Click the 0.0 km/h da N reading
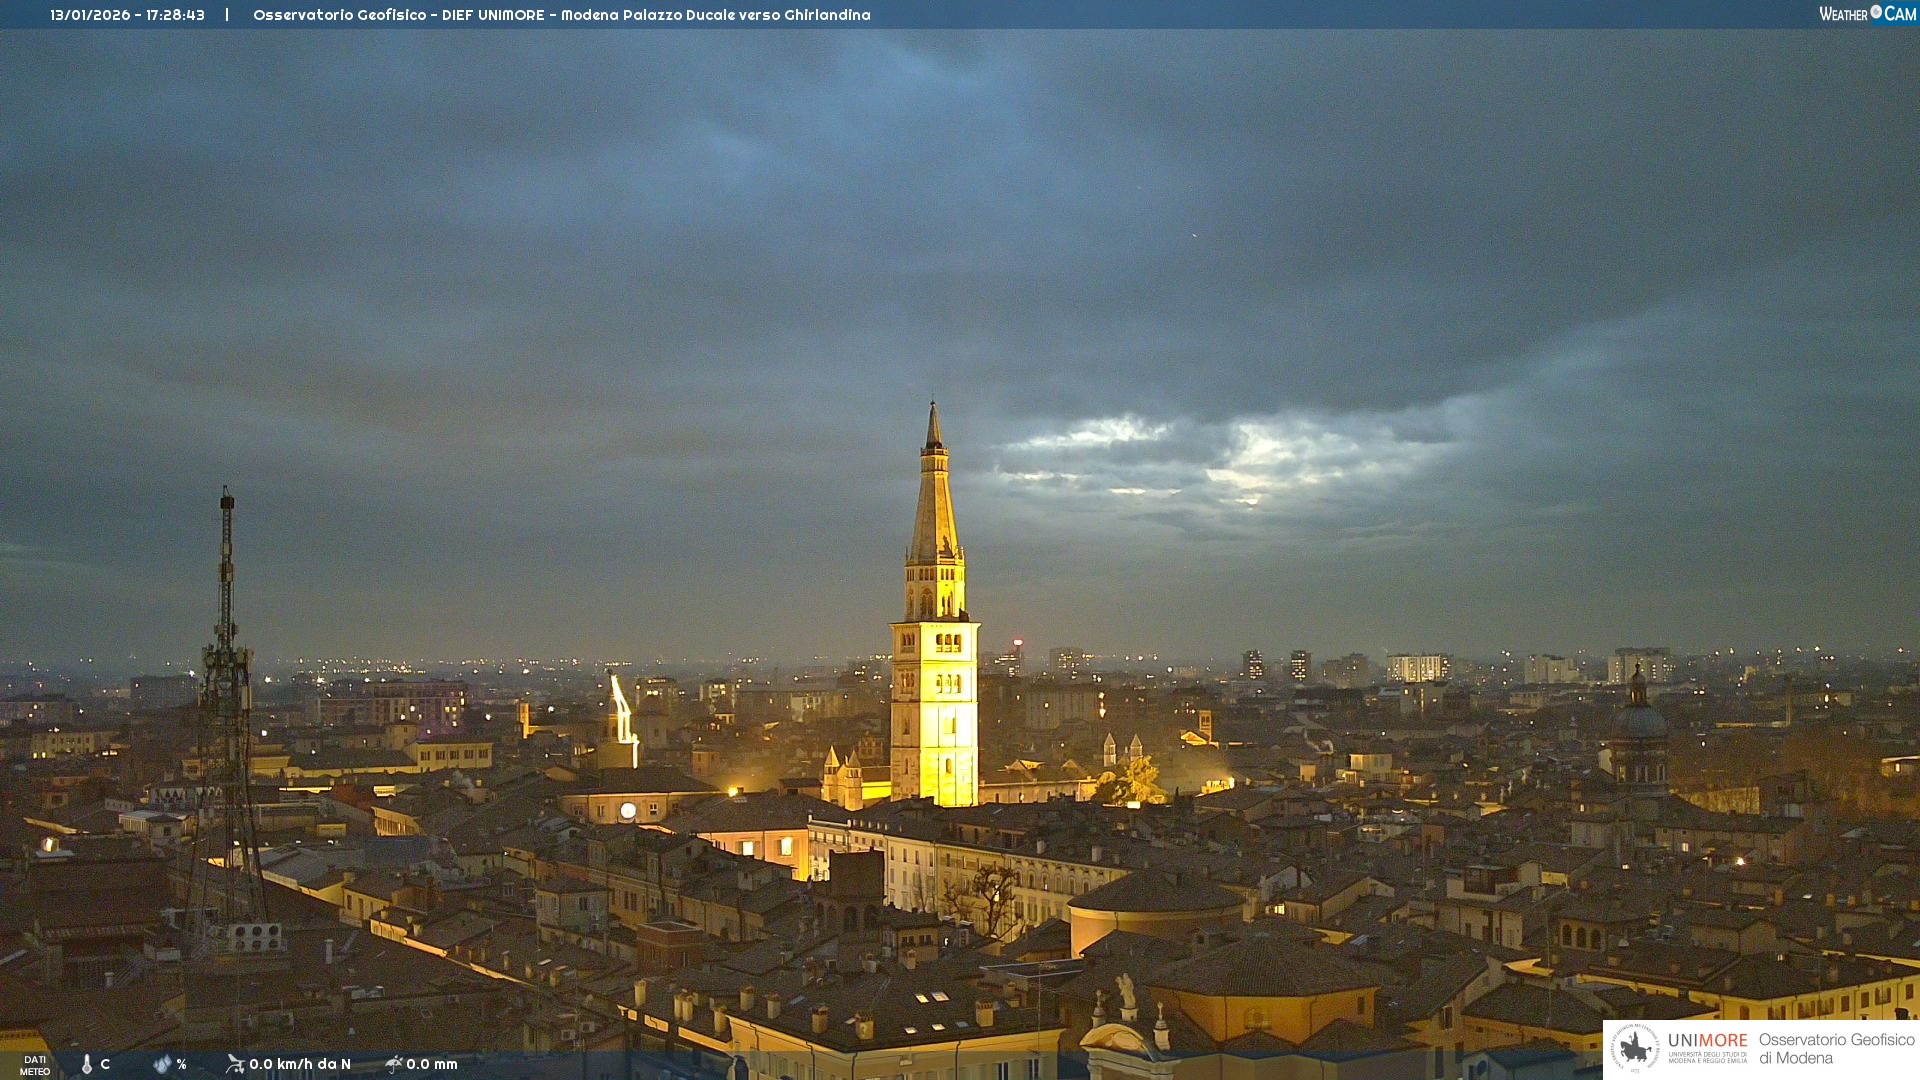The width and height of the screenshot is (1920, 1080). point(300,1064)
